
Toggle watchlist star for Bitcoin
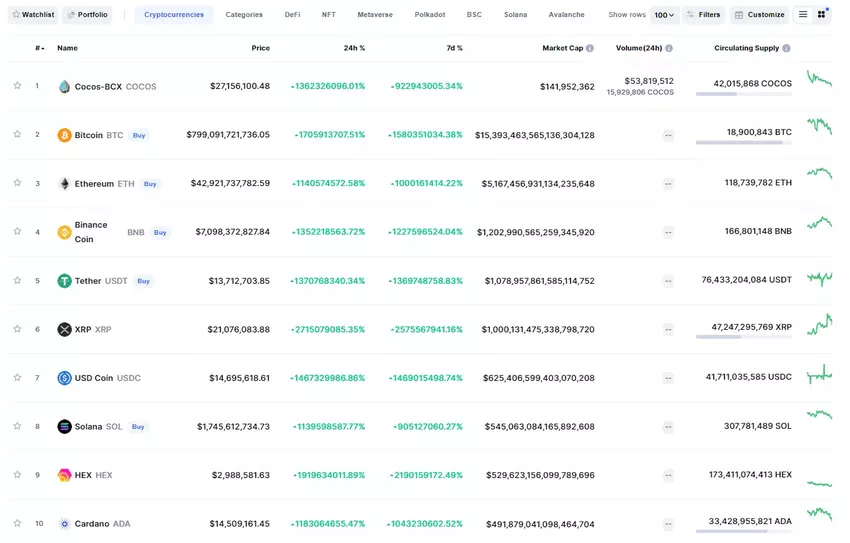(x=17, y=134)
